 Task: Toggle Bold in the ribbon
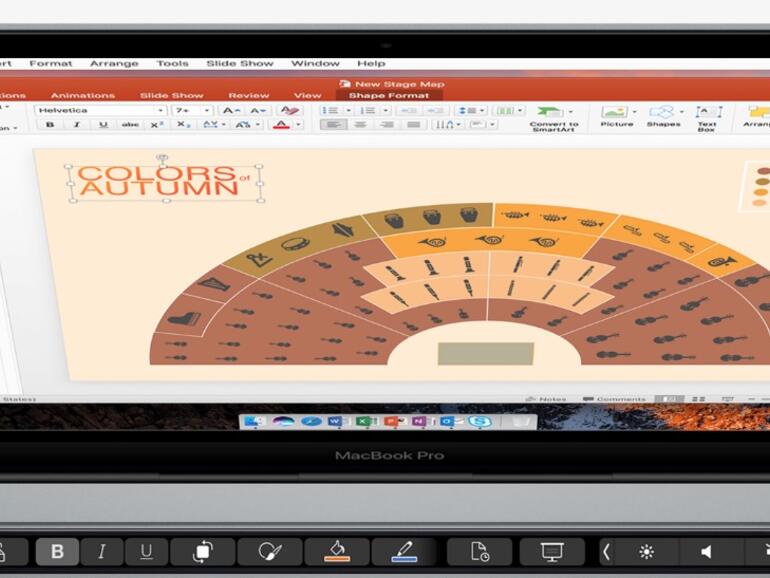pos(50,125)
